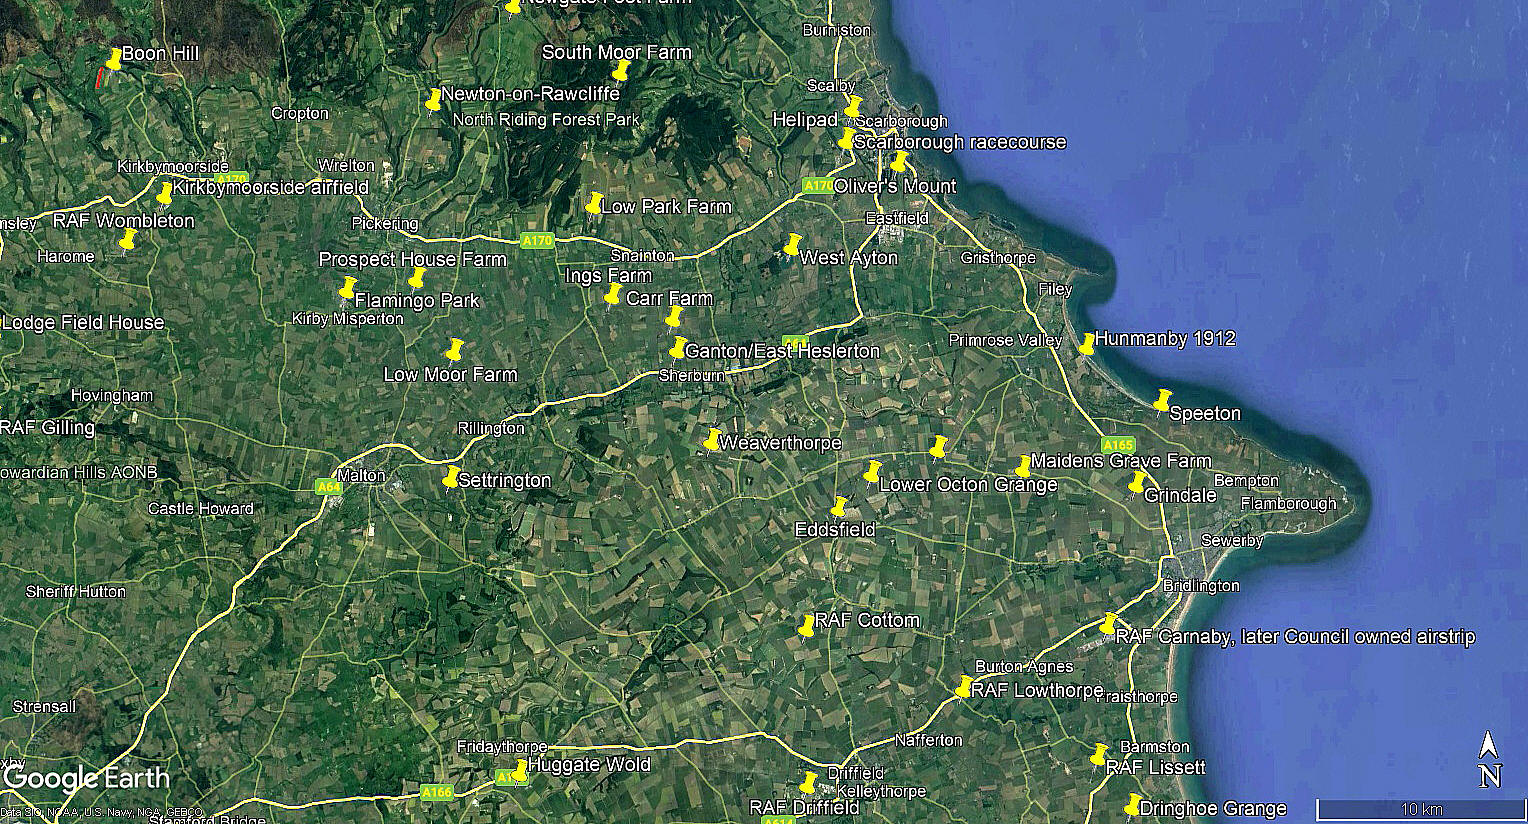The height and width of the screenshot is (824, 1528).
Task: Click the Kirby Misperton label
Action: [x=348, y=319]
